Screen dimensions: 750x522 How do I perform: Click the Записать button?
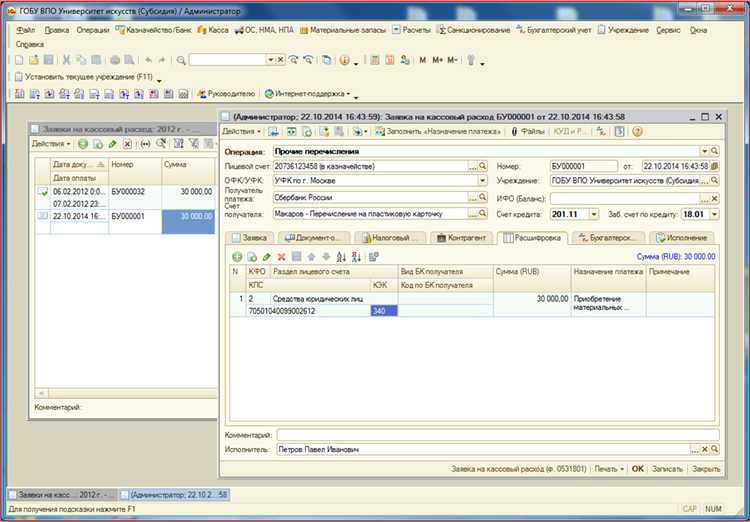point(667,469)
